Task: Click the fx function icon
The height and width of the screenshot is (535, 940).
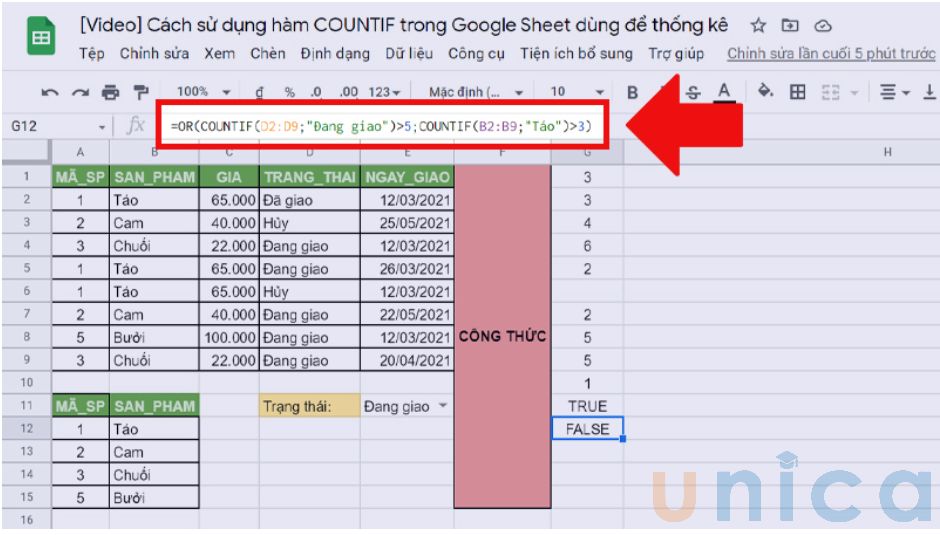Action: [136, 125]
